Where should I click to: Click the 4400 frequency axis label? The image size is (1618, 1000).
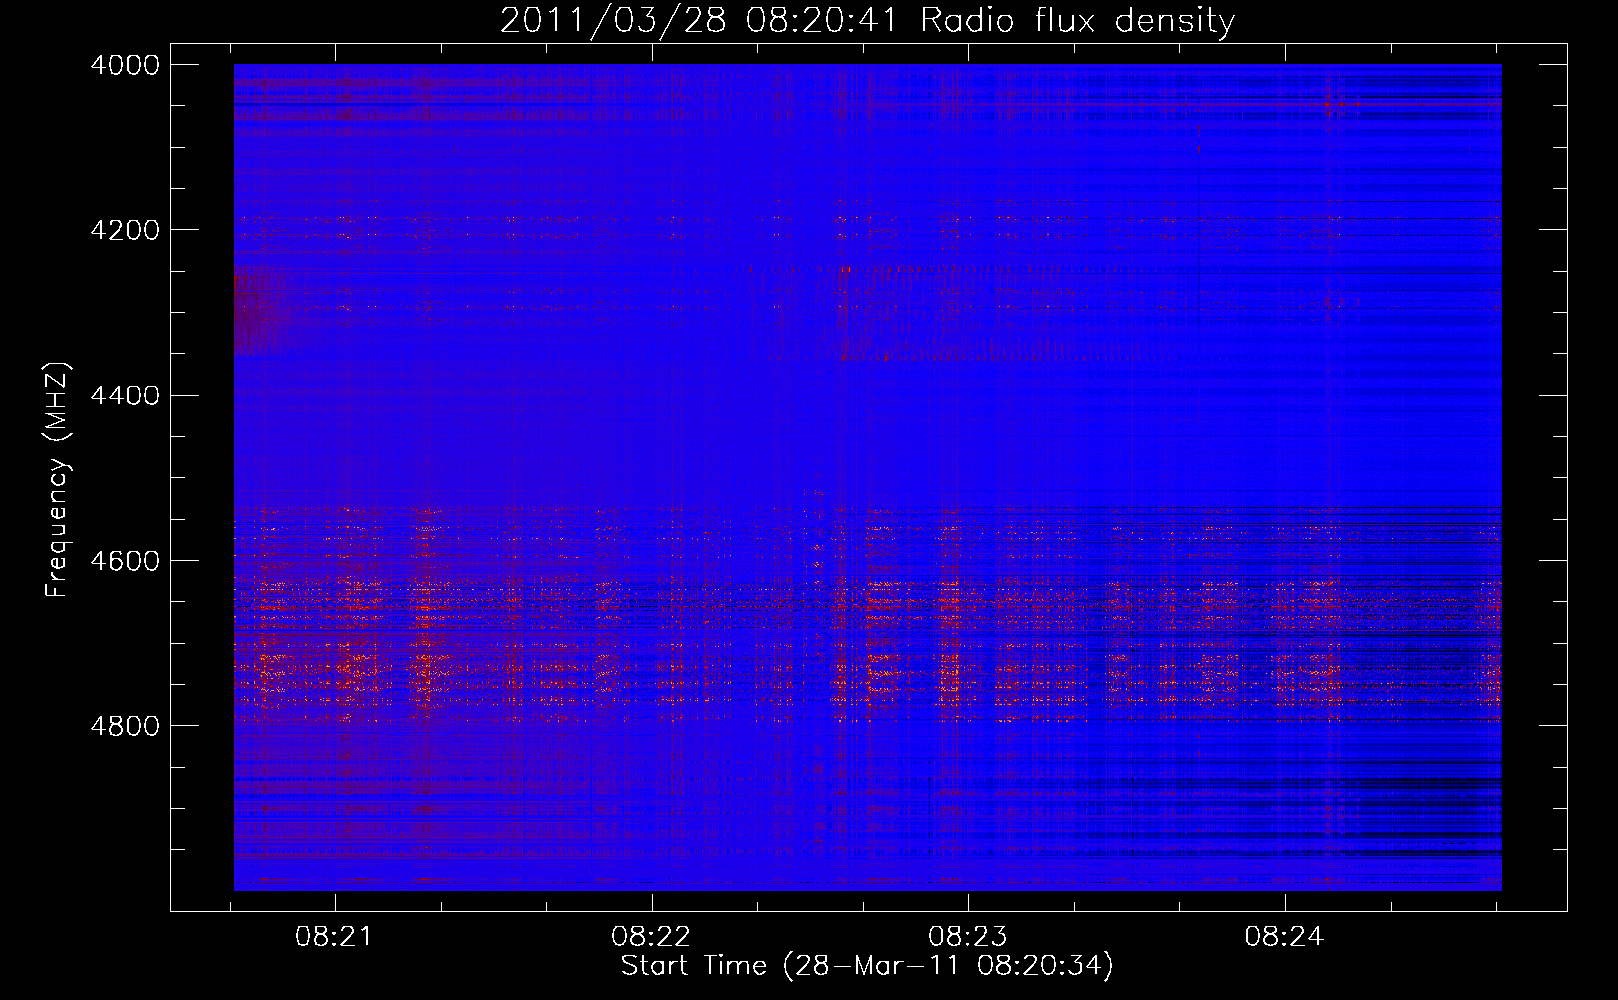pyautogui.click(x=125, y=395)
